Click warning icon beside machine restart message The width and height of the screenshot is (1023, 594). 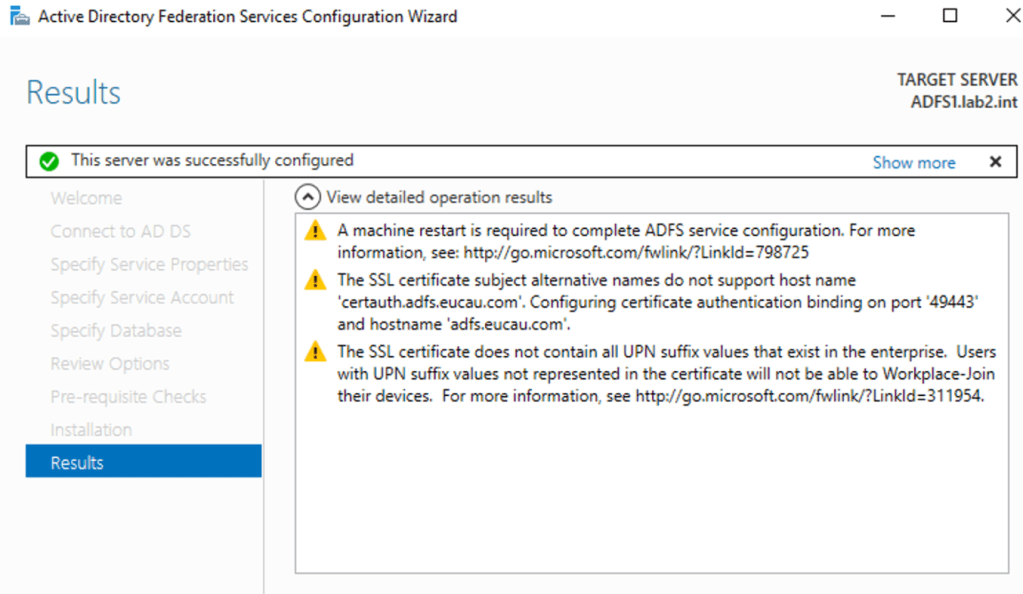click(316, 231)
